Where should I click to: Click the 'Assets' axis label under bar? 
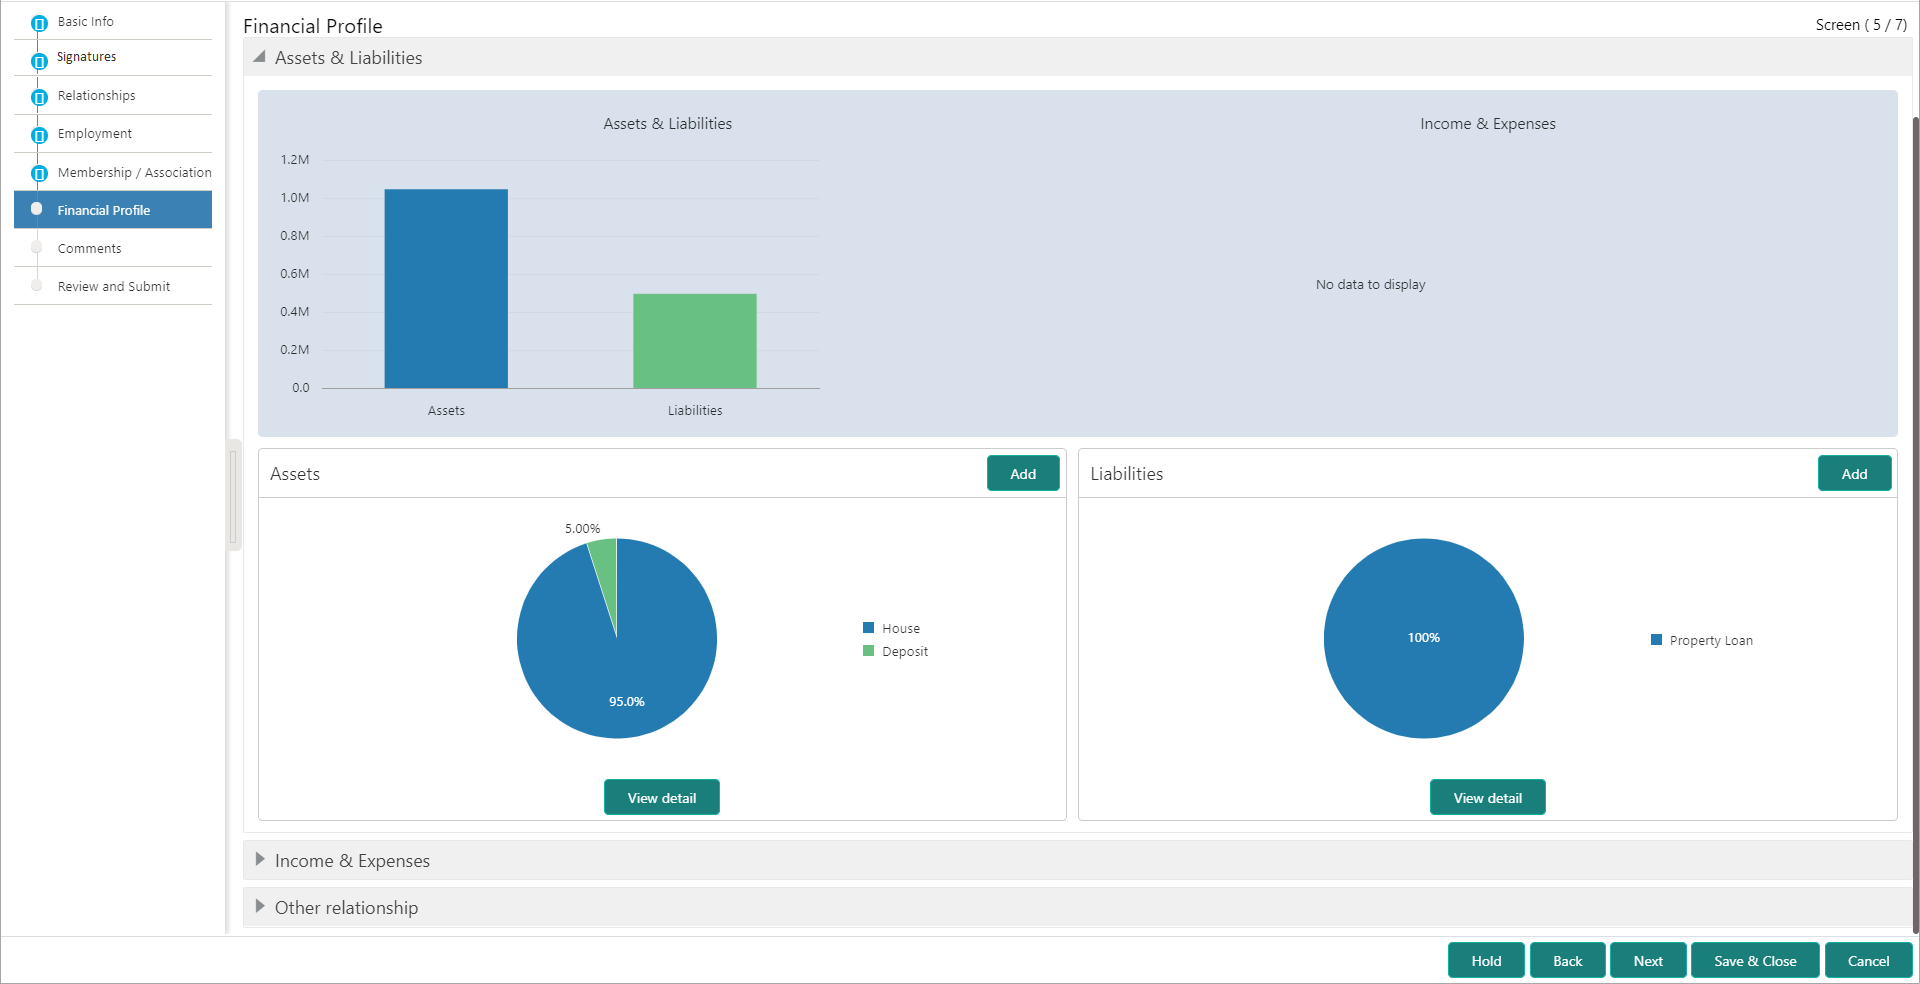446,411
